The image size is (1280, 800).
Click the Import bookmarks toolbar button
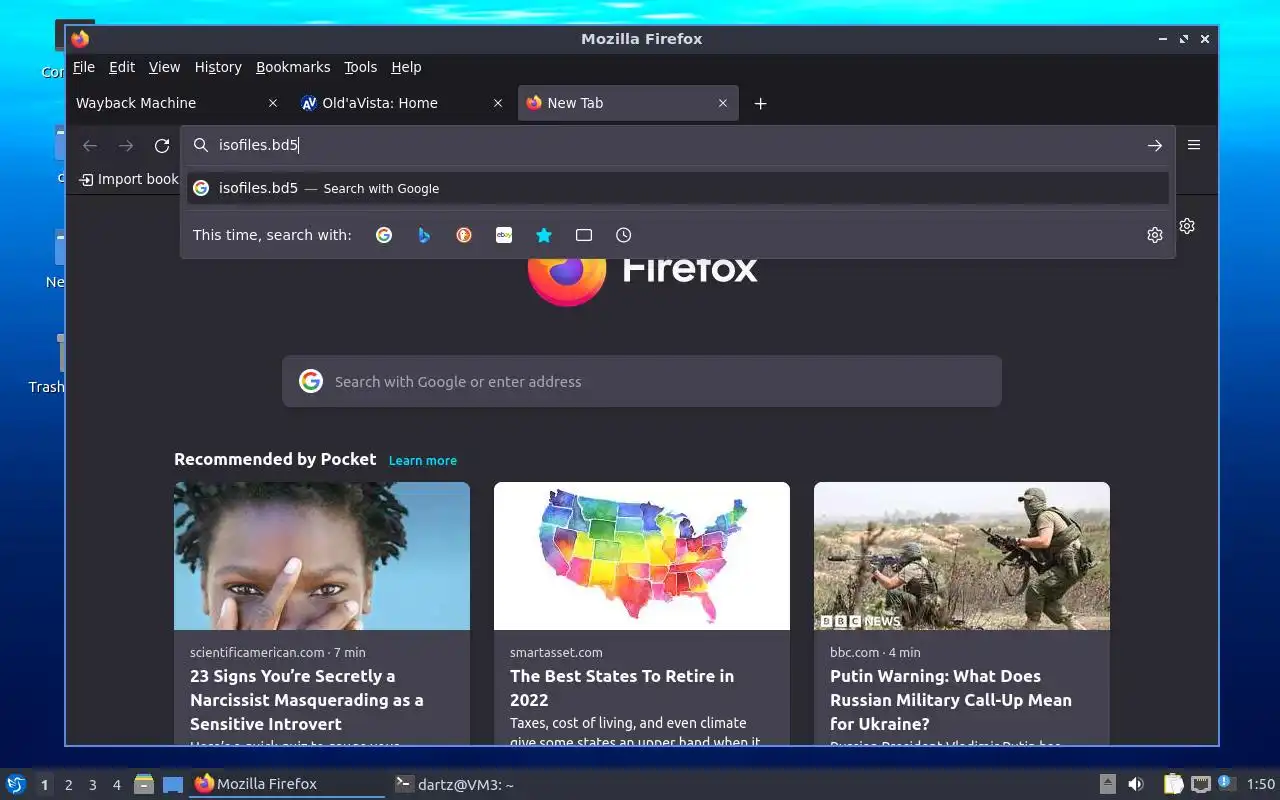coord(128,179)
